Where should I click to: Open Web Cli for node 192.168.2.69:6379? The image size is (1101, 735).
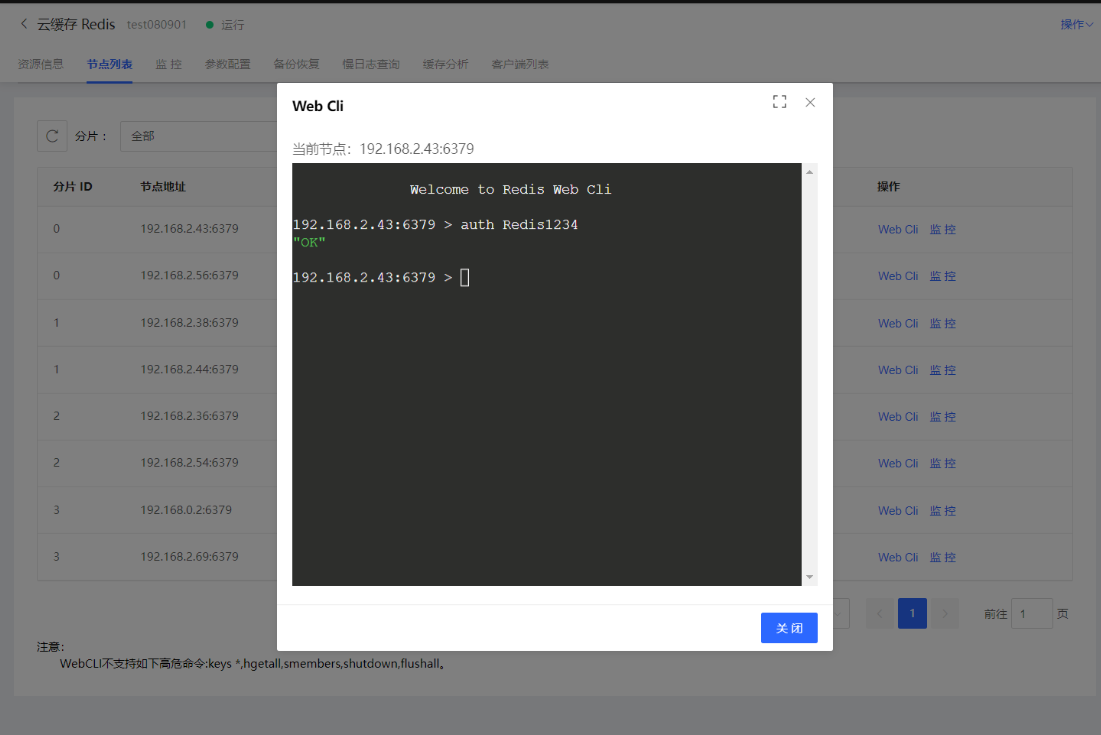(897, 557)
